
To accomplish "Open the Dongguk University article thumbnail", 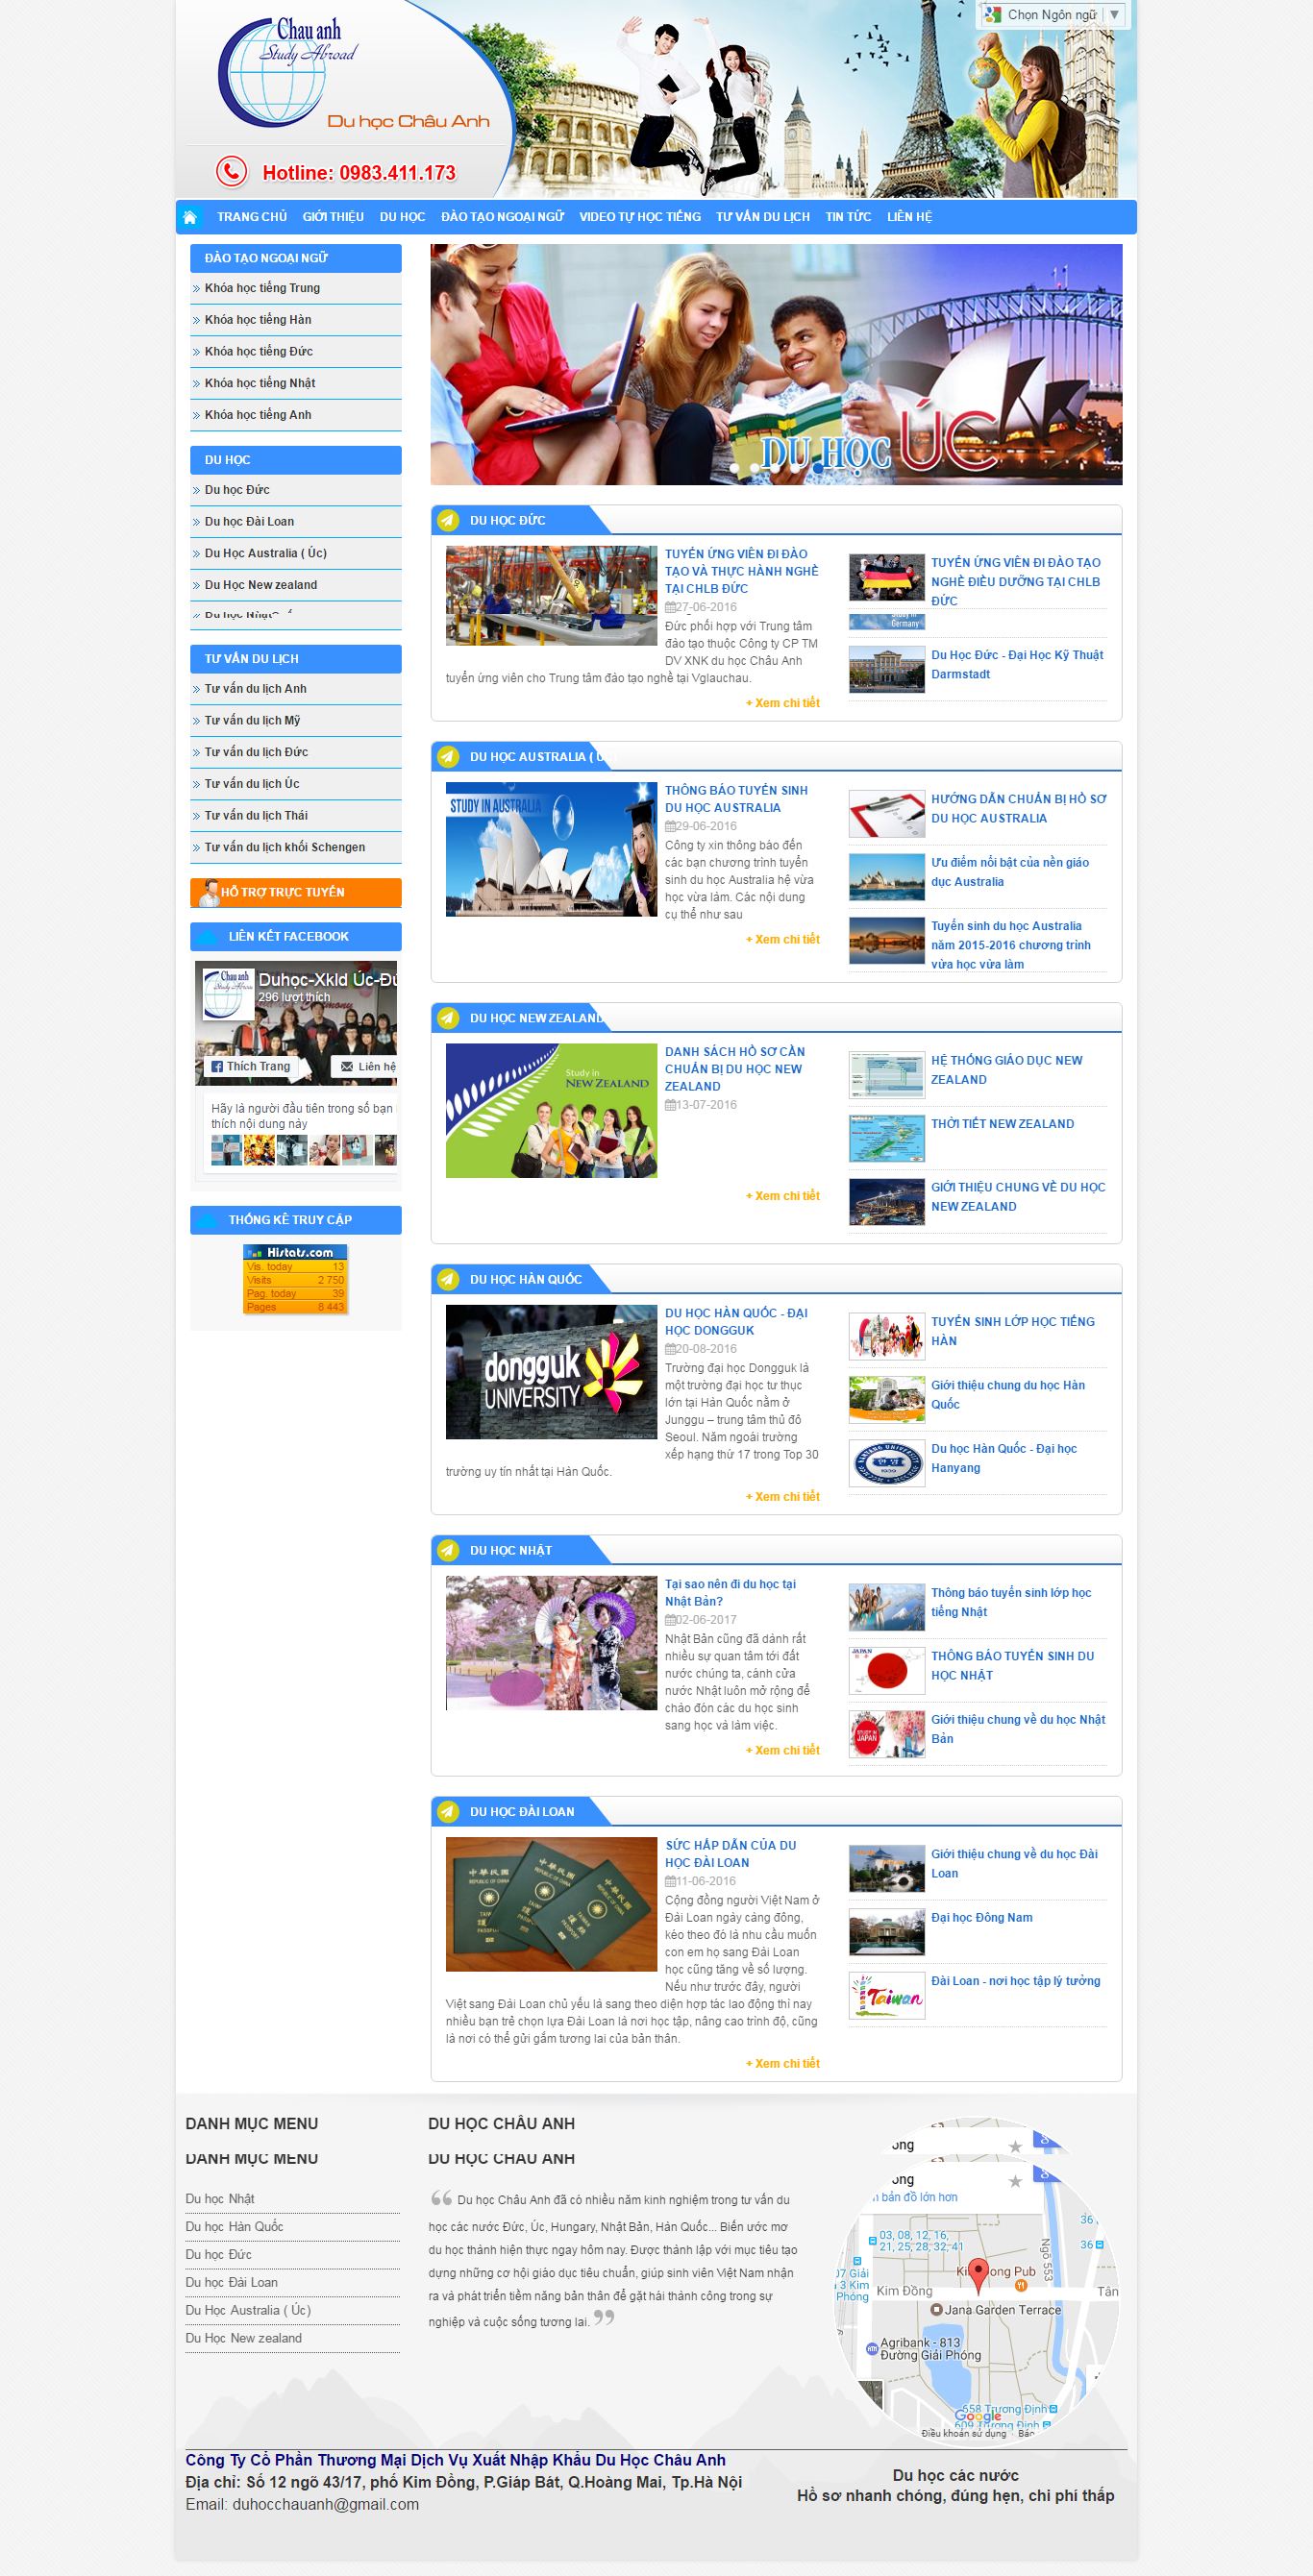I will 551,1372.
